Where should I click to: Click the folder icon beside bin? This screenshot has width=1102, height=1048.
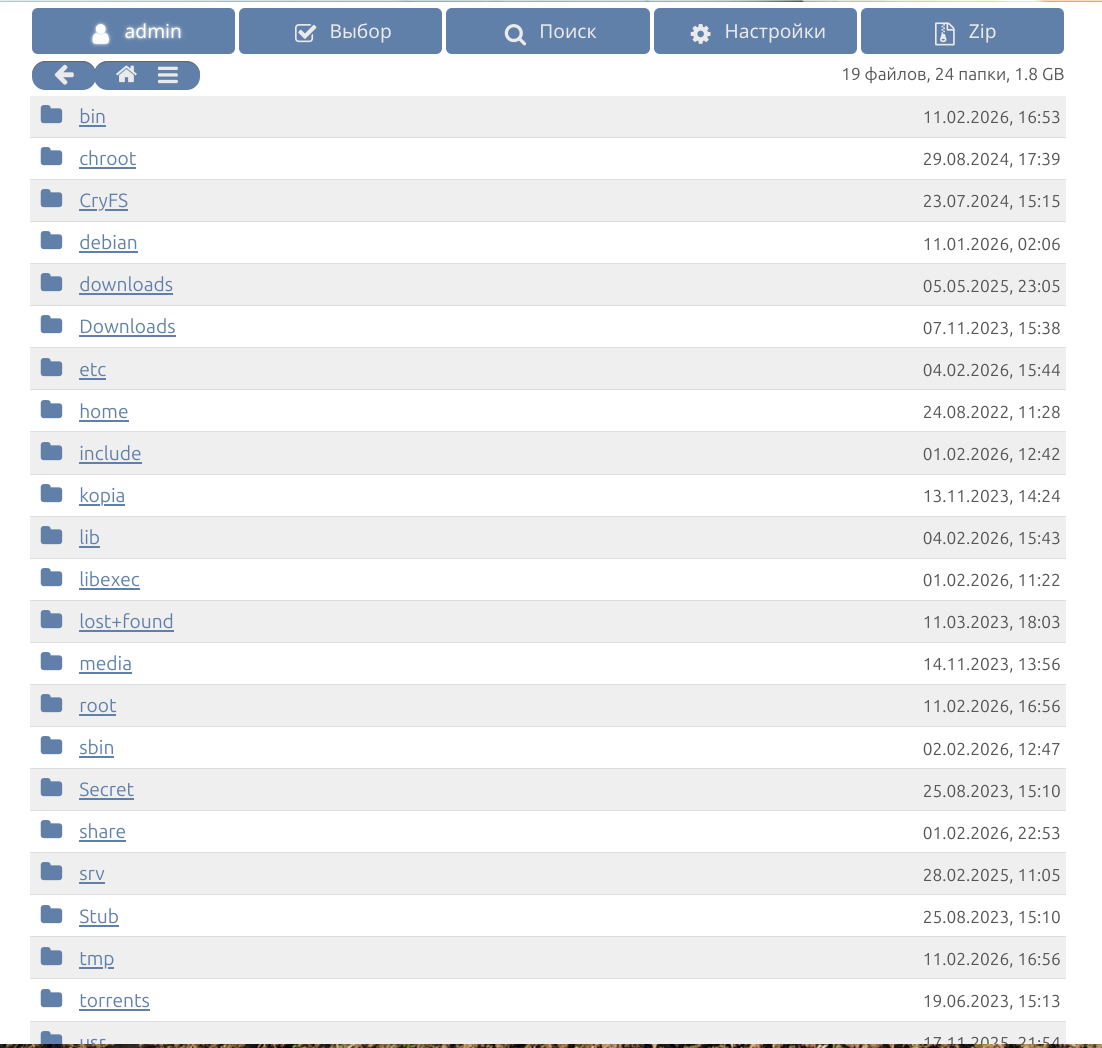[x=52, y=116]
